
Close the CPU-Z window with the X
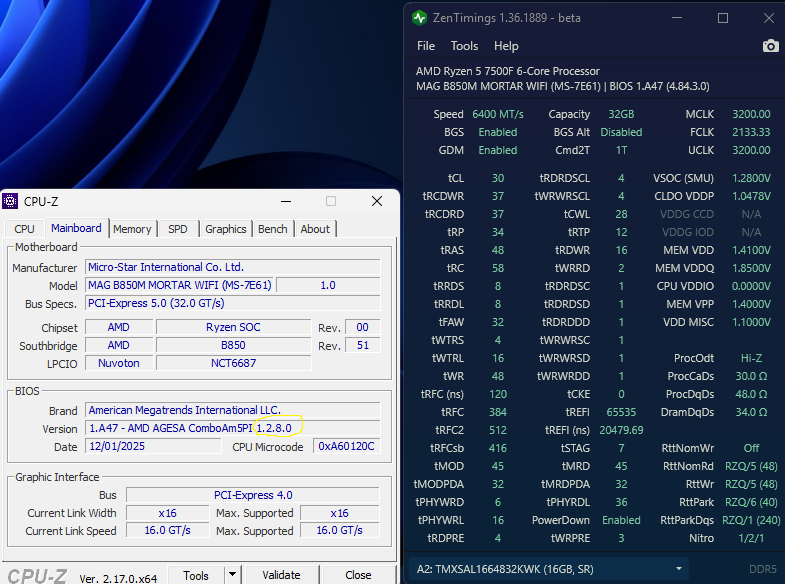point(377,201)
